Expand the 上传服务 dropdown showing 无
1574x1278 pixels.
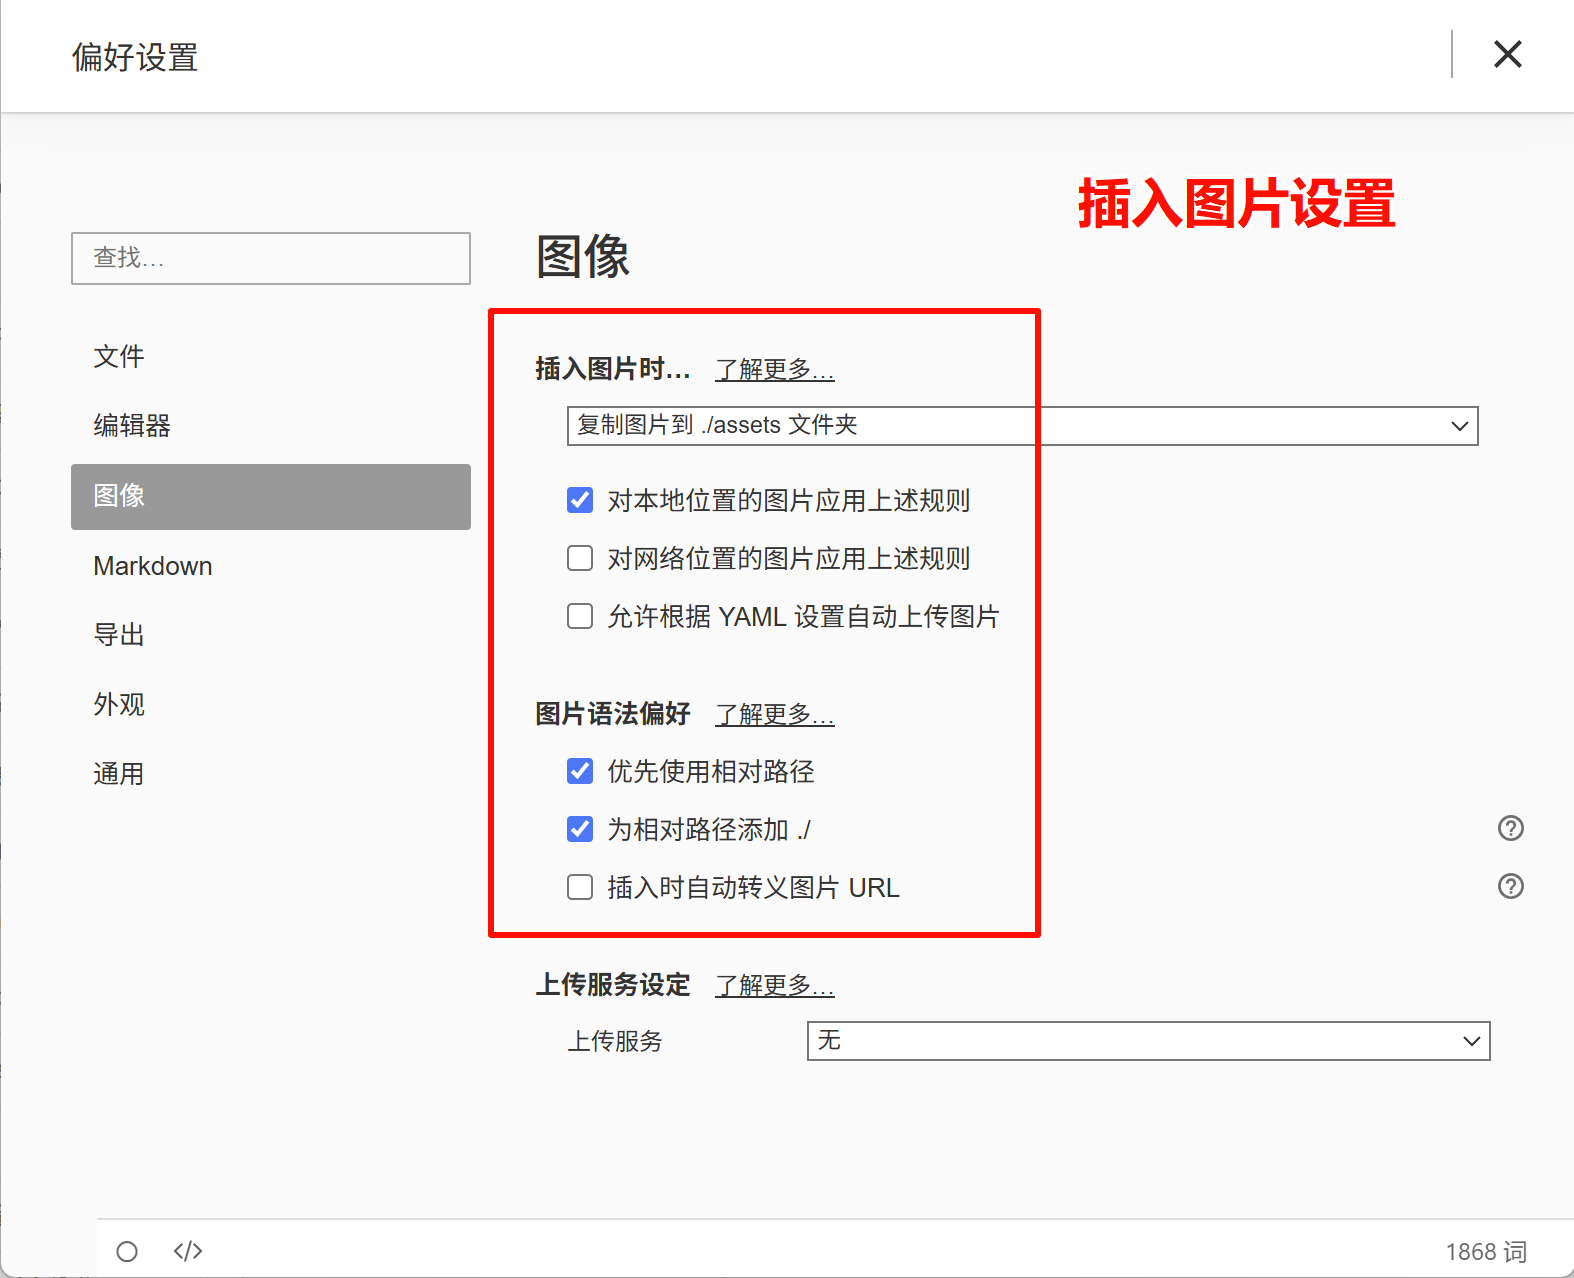click(1148, 1041)
